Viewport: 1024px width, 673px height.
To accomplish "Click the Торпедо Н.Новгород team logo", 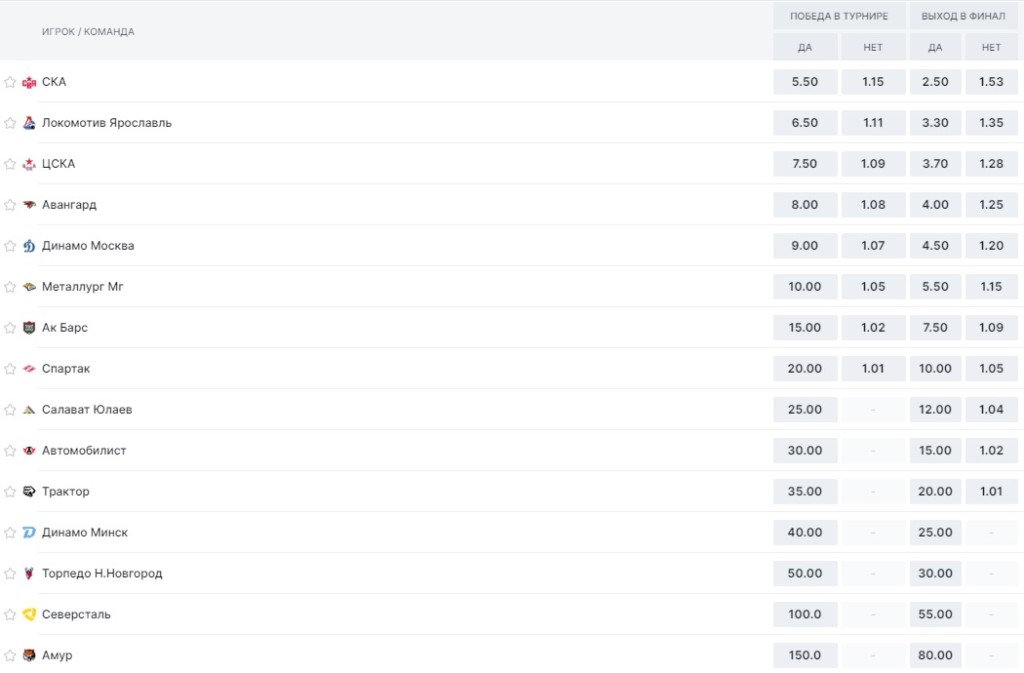I will (29, 574).
